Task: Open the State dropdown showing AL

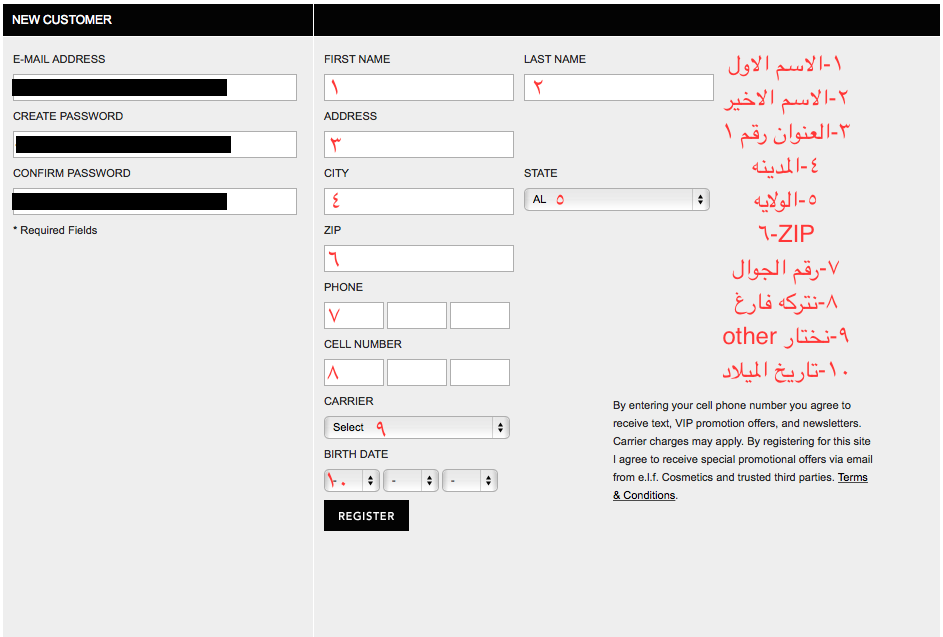Action: [x=617, y=200]
